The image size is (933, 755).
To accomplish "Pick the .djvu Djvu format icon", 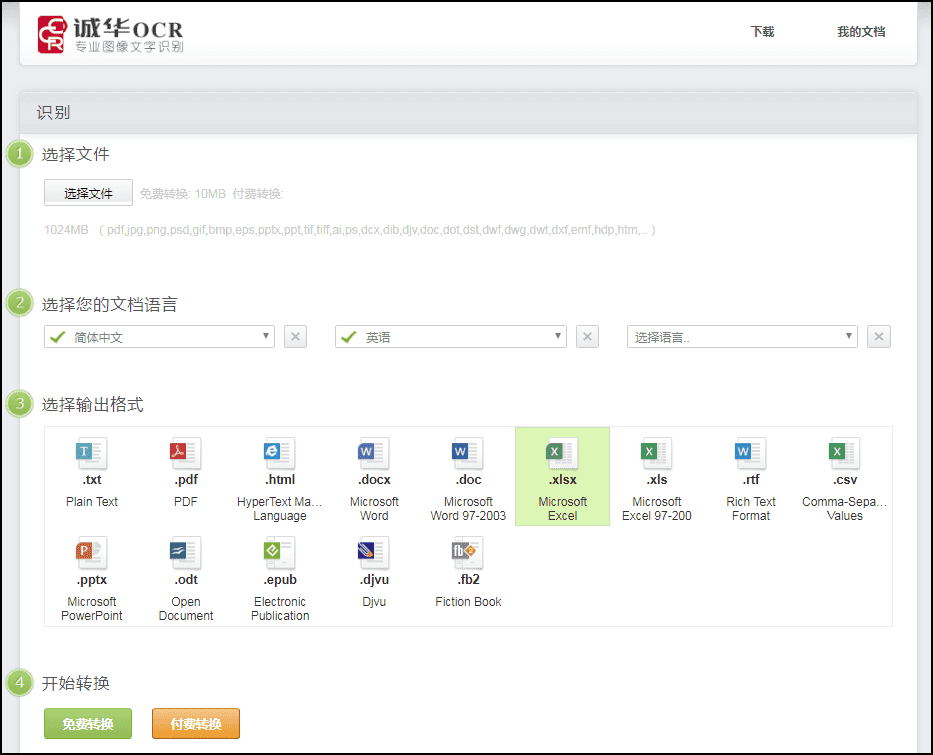I will [374, 553].
